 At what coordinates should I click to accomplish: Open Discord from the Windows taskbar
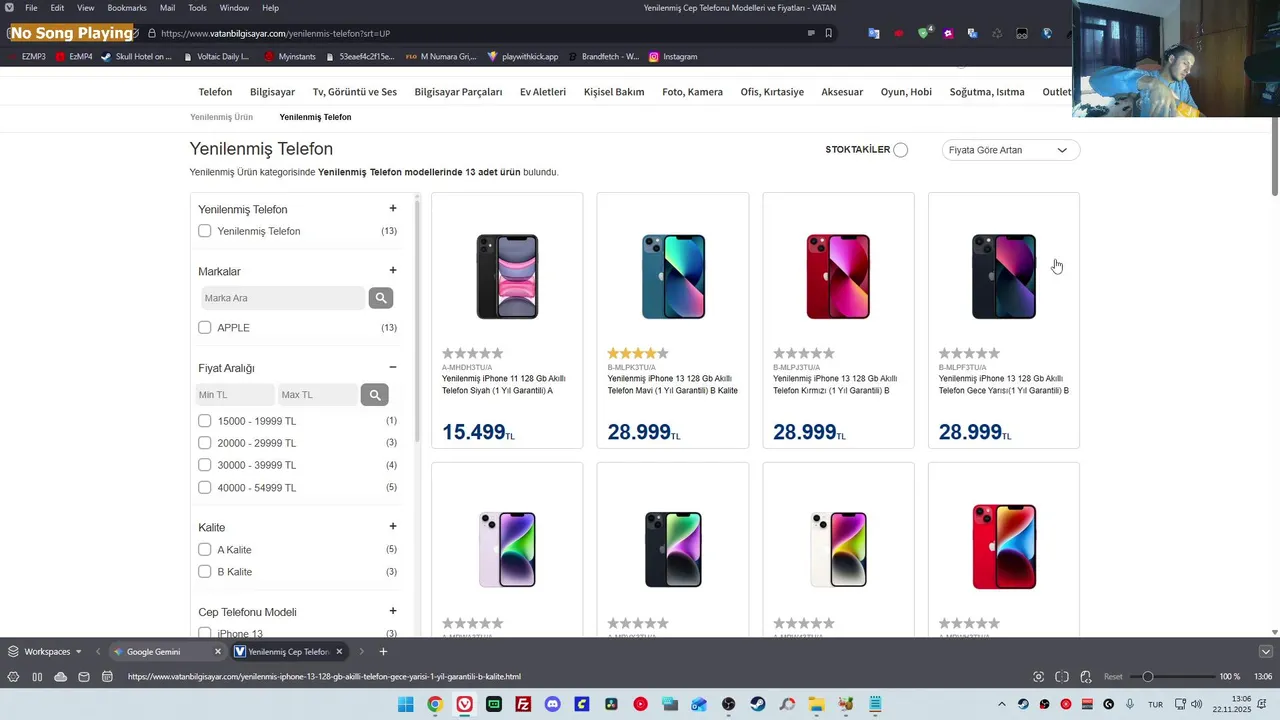click(552, 704)
